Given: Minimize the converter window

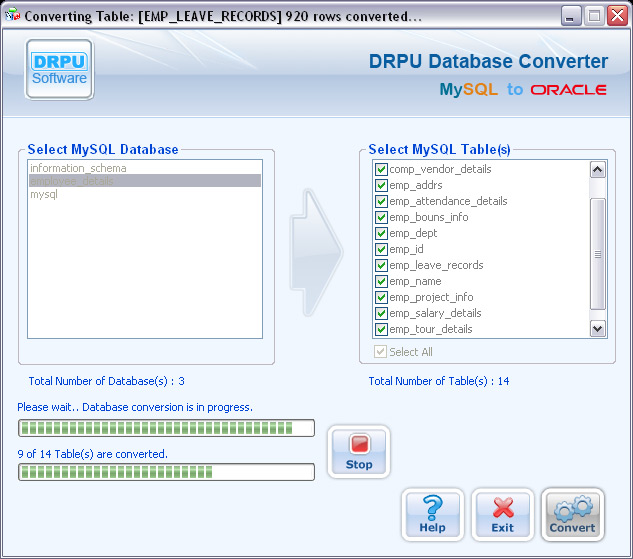Looking at the screenshot, I should pyautogui.click(x=571, y=16).
